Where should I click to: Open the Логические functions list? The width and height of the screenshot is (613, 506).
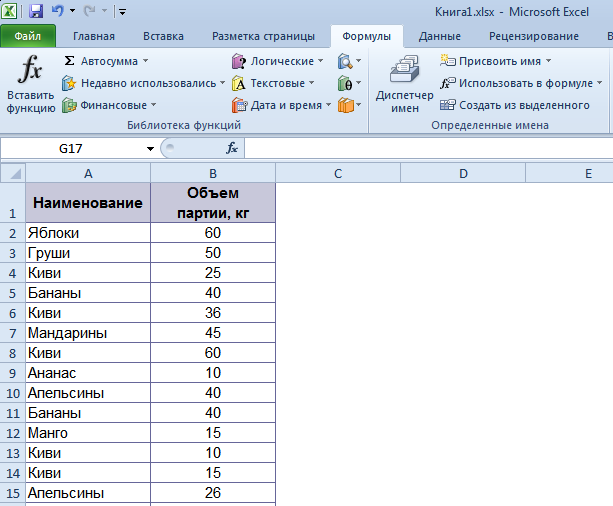[x=277, y=61]
